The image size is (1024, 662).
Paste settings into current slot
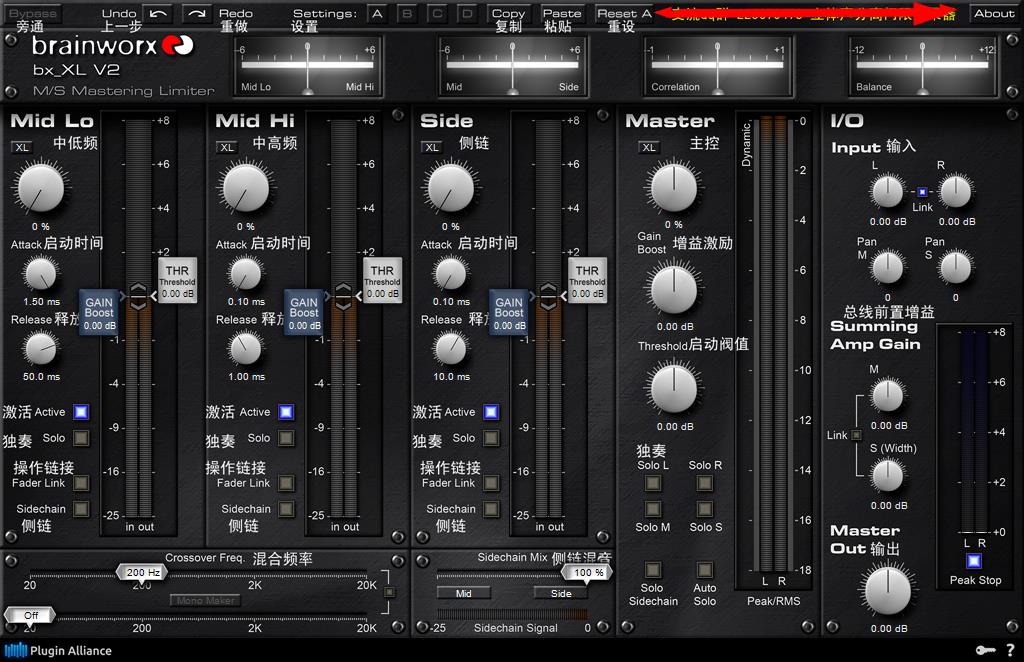coord(562,14)
